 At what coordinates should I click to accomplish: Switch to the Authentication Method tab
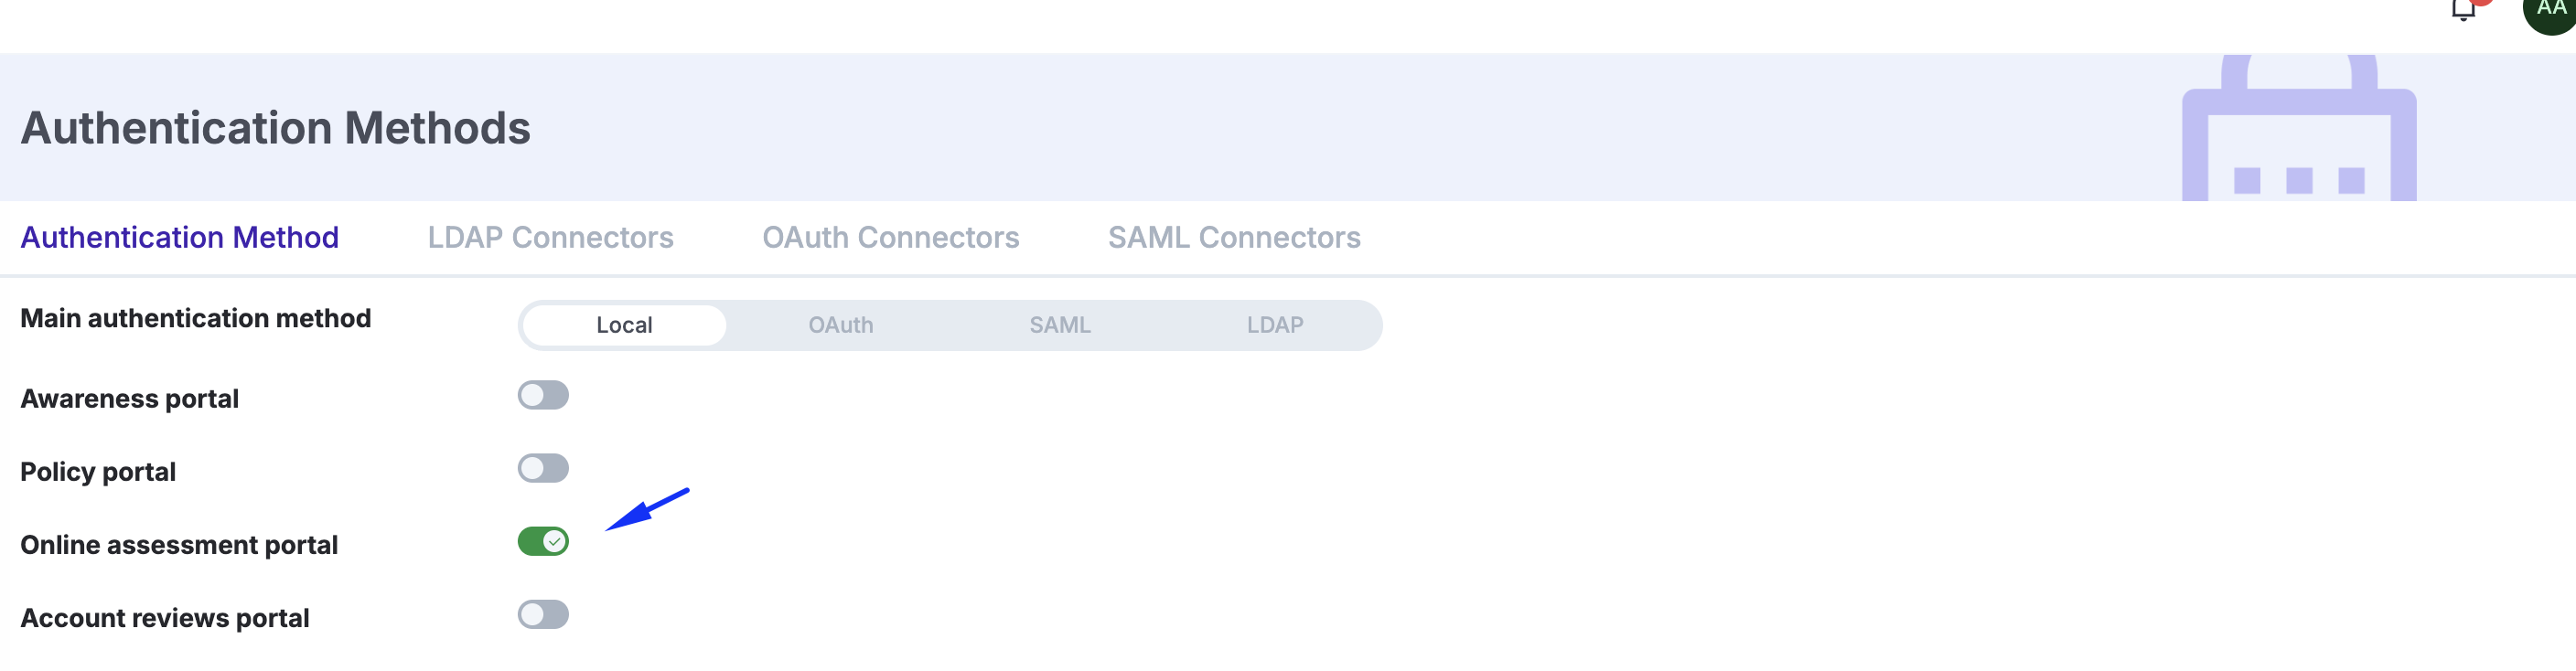pos(180,237)
